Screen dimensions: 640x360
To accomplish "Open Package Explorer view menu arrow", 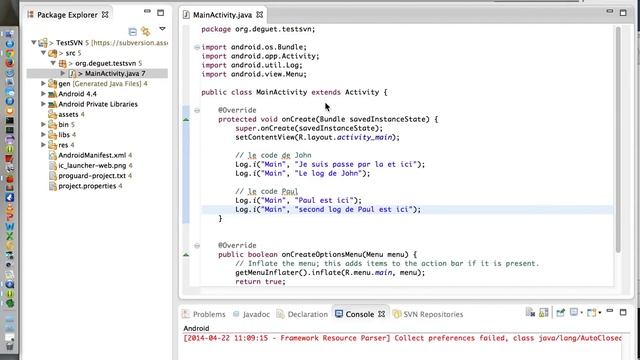I will (x=162, y=29).
